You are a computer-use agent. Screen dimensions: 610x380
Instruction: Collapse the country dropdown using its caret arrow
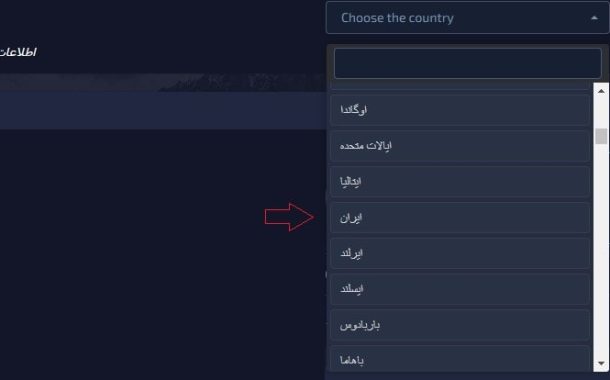tap(594, 18)
